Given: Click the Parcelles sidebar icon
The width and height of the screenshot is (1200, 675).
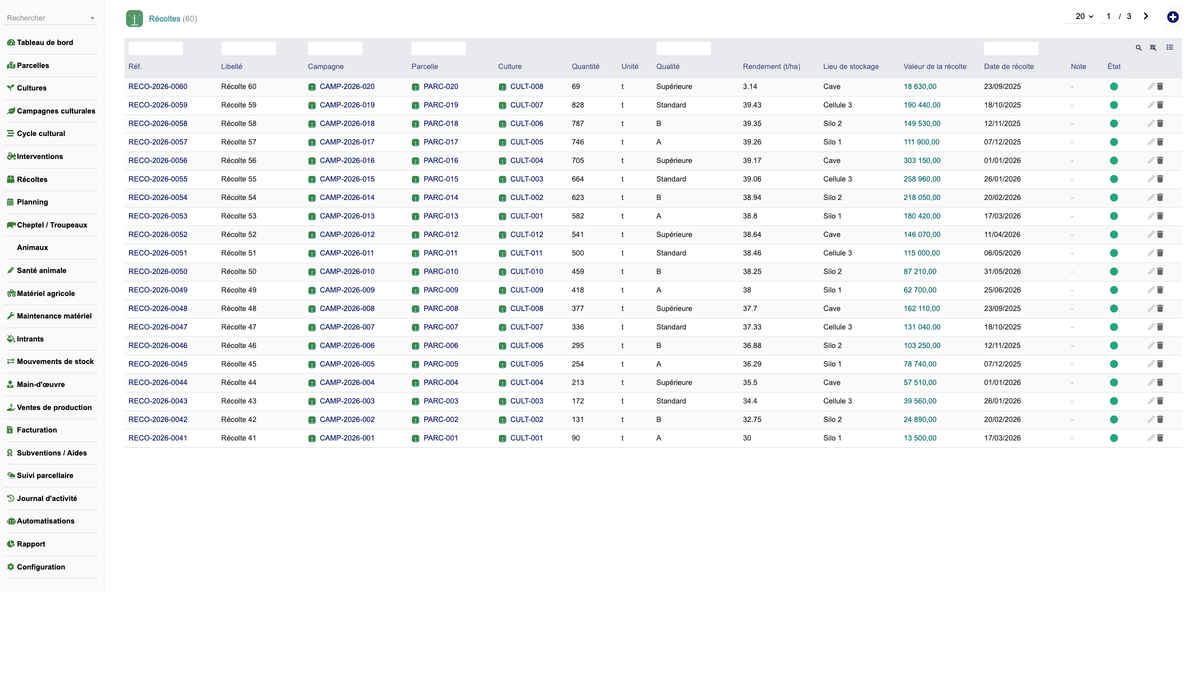Looking at the screenshot, I should 11,66.
